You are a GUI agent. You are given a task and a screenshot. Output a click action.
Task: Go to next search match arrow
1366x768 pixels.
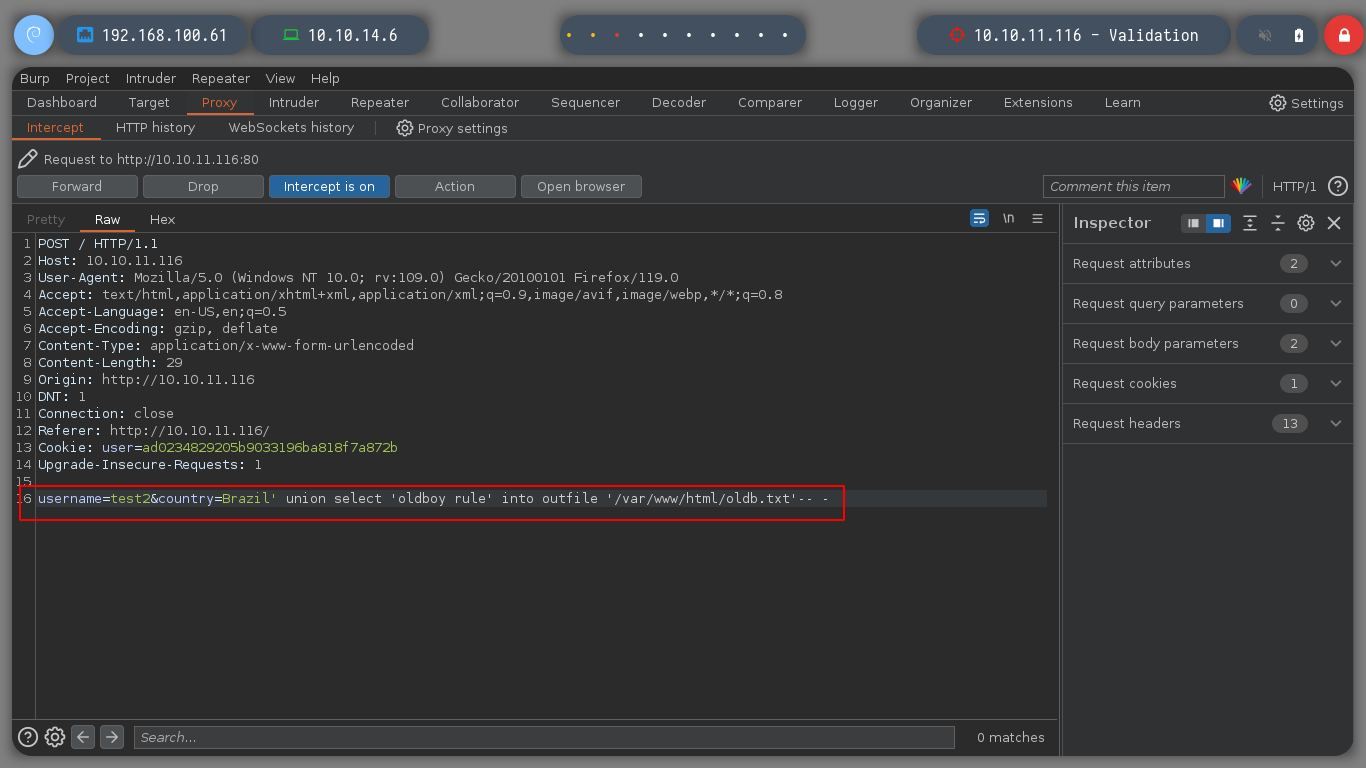coord(112,737)
